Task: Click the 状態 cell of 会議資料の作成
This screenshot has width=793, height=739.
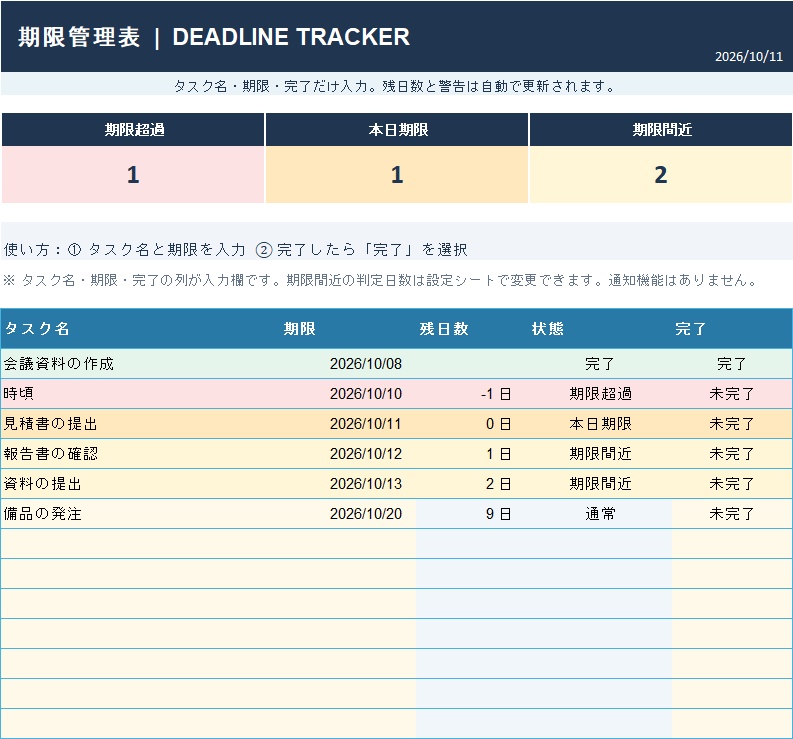Action: coord(599,364)
